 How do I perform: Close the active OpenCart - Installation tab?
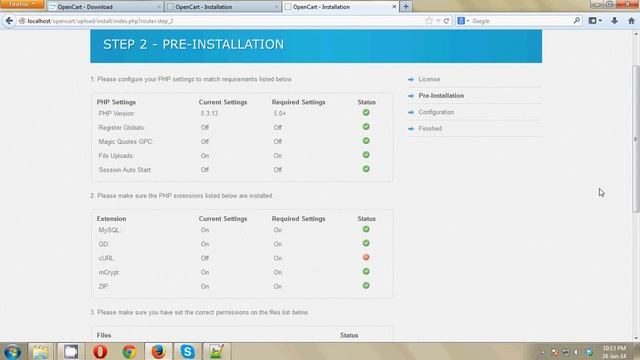pos(394,7)
